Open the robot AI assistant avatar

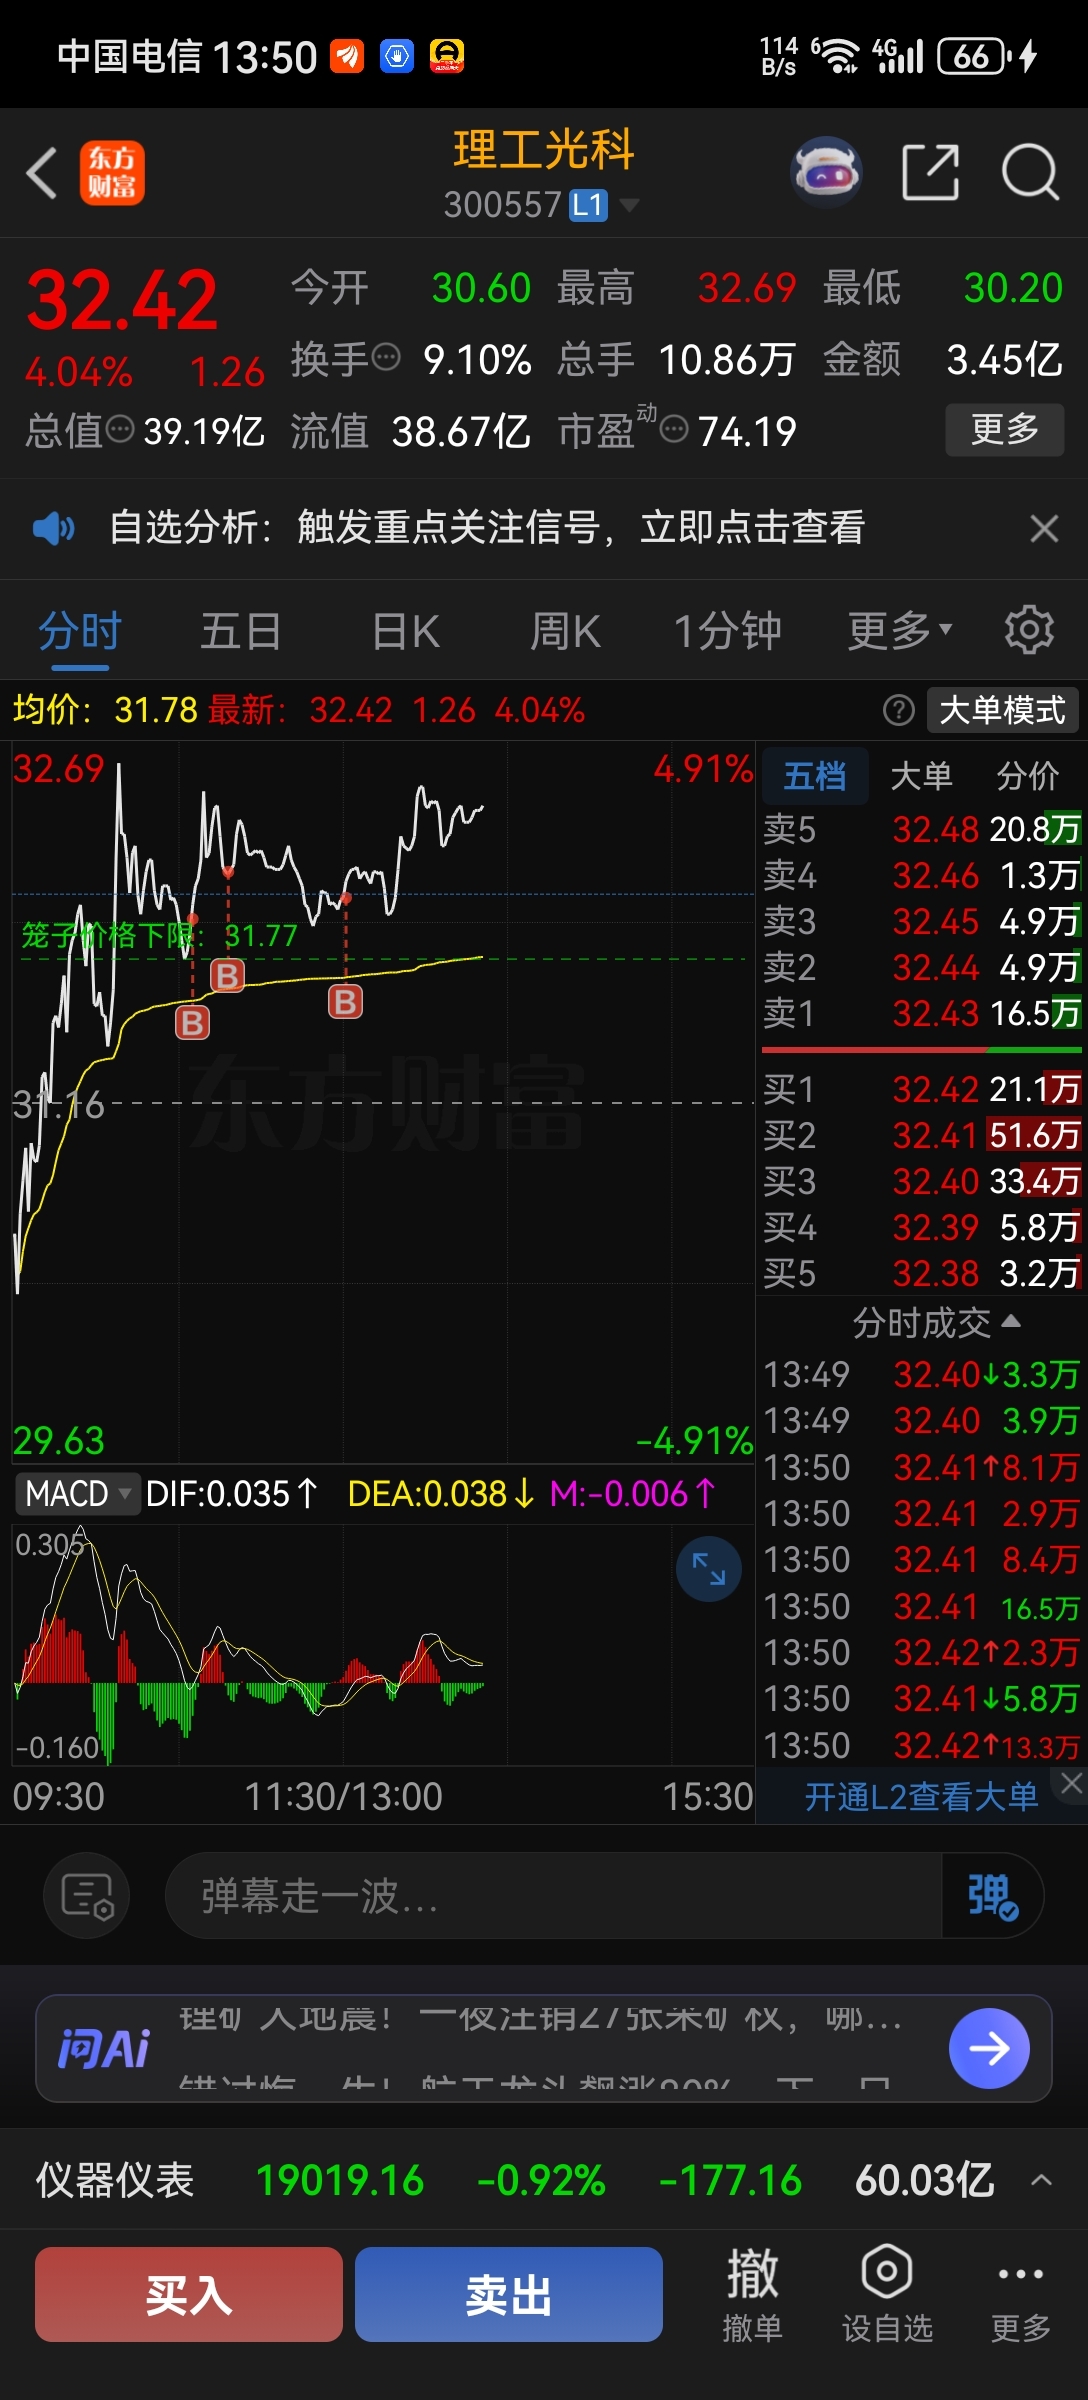pyautogui.click(x=826, y=172)
